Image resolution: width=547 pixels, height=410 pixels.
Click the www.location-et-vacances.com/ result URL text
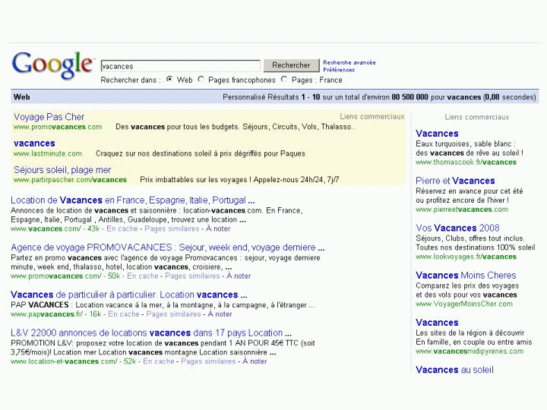coord(64,361)
